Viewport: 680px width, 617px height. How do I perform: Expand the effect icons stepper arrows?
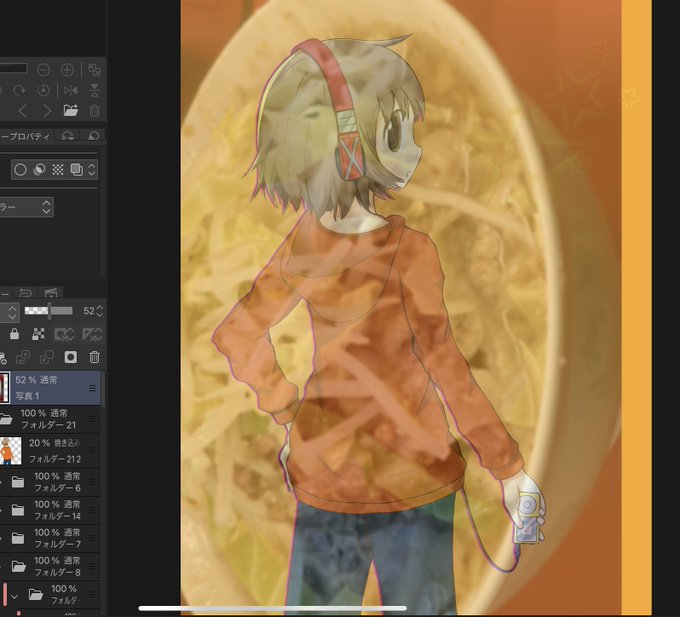coord(92,170)
